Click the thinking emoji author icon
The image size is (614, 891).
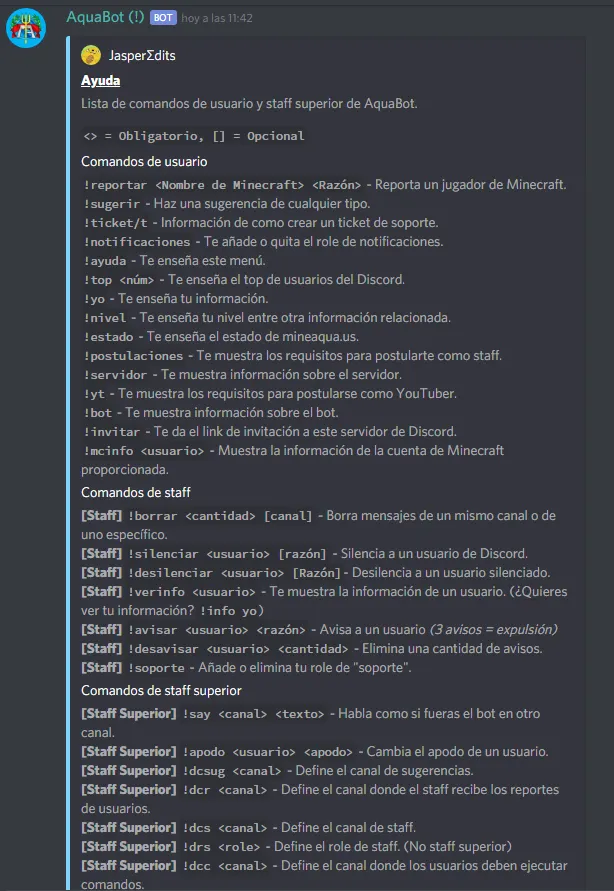[91, 55]
